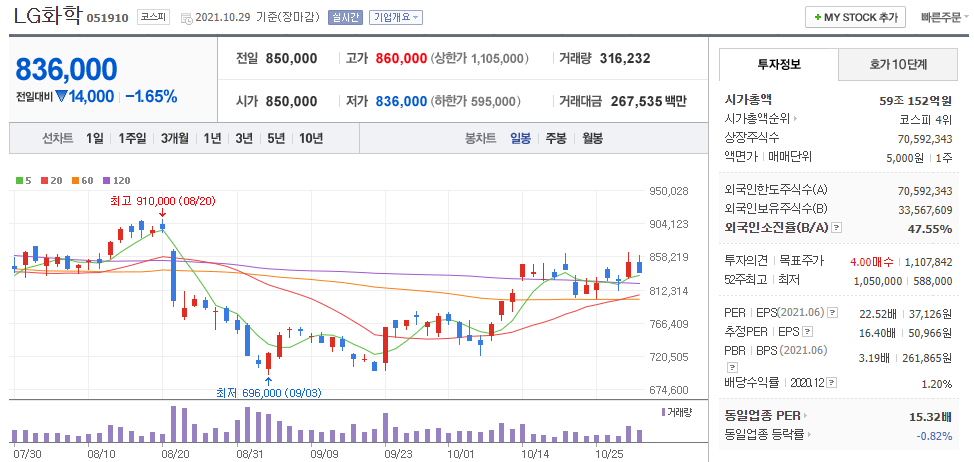Click 상장주식수 value 70,592,343
Screen dimensions: 974x462
[925, 138]
